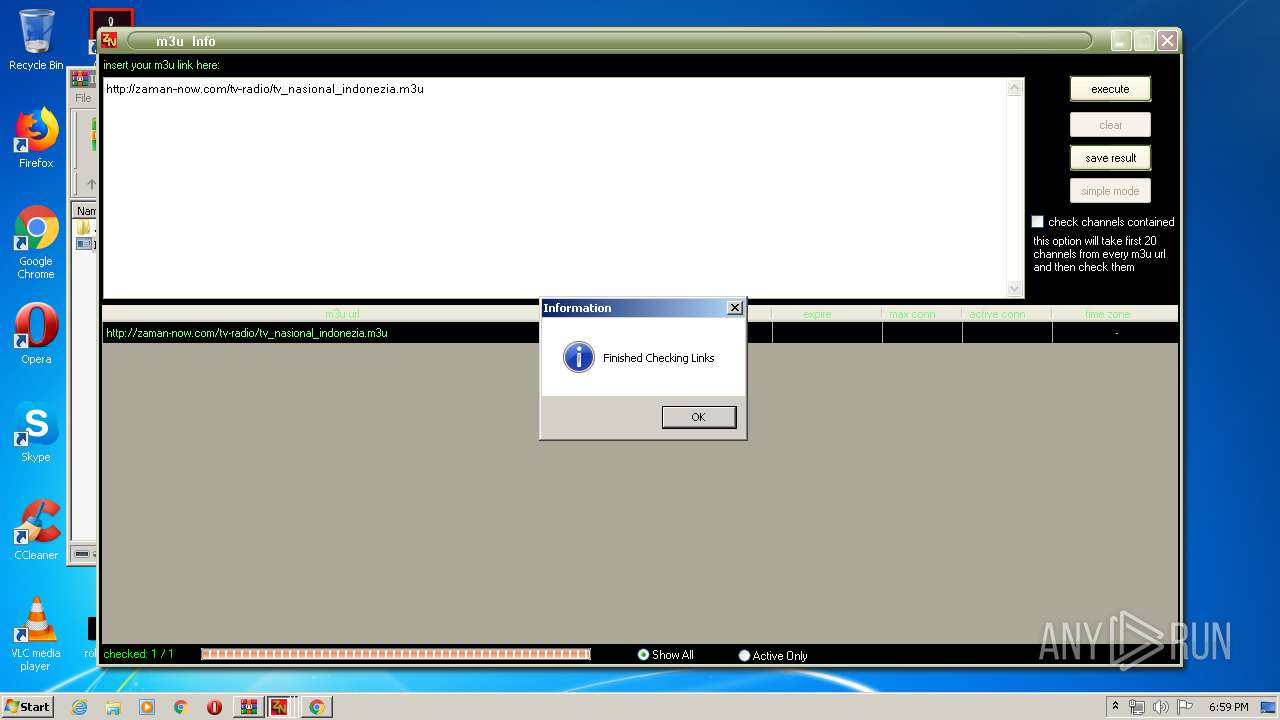Click the Start button
Viewport: 1280px width, 720px height.
pos(28,707)
